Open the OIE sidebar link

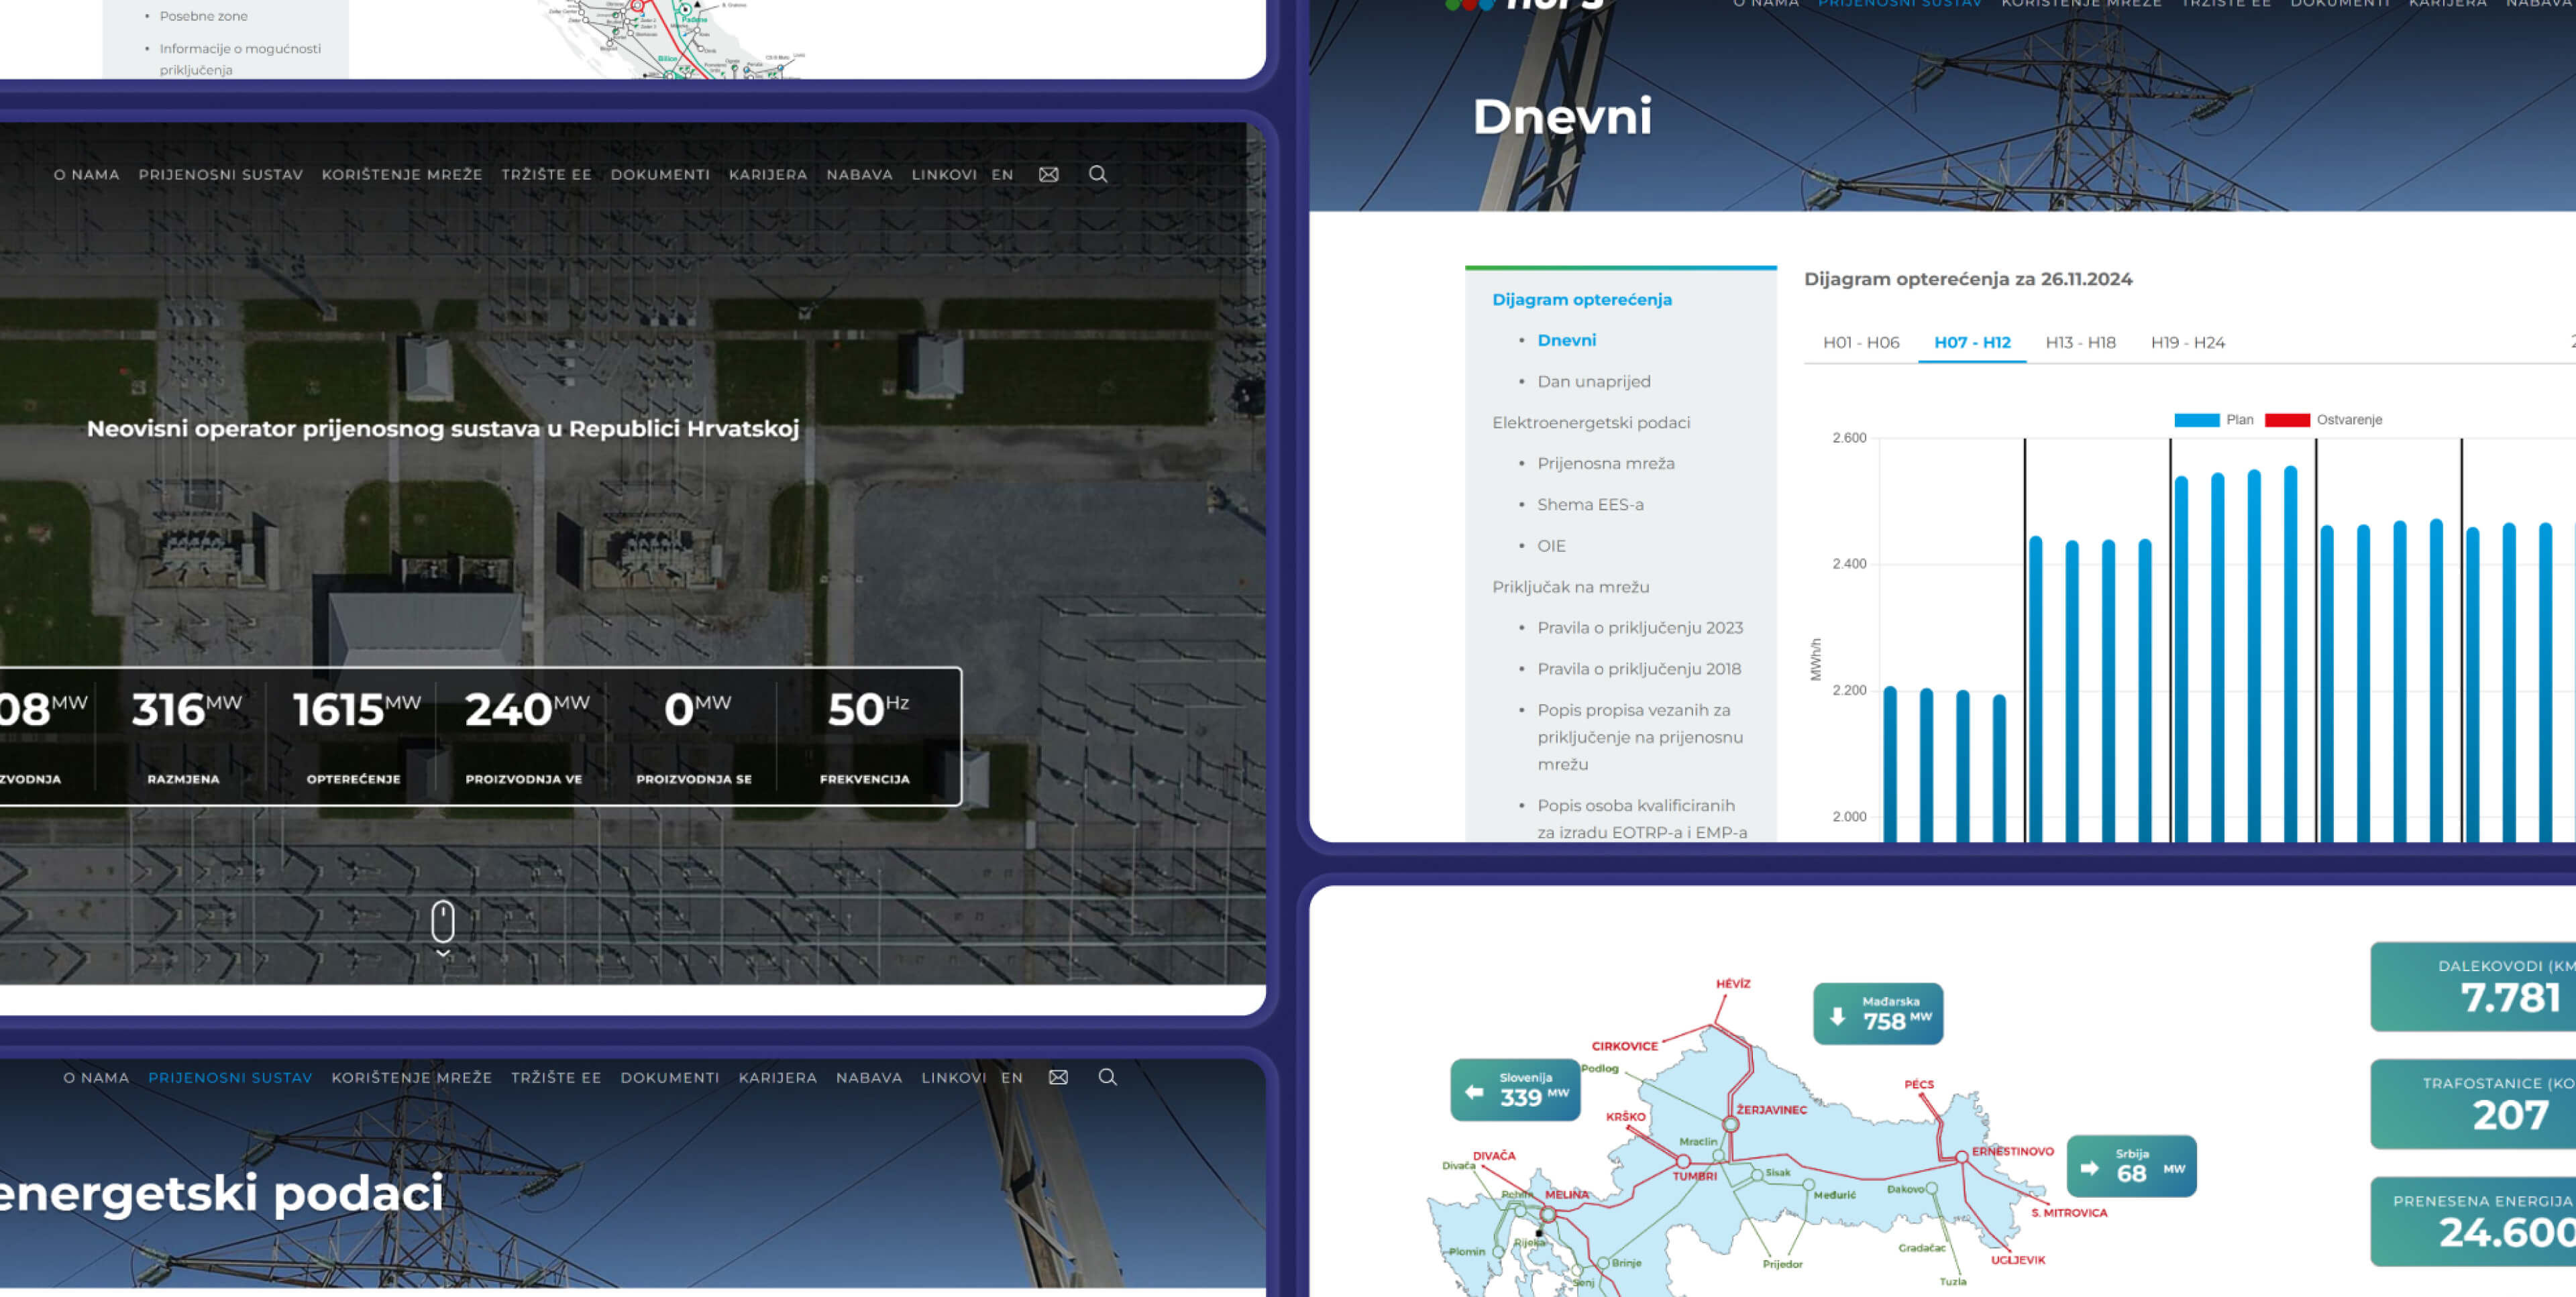click(1551, 545)
